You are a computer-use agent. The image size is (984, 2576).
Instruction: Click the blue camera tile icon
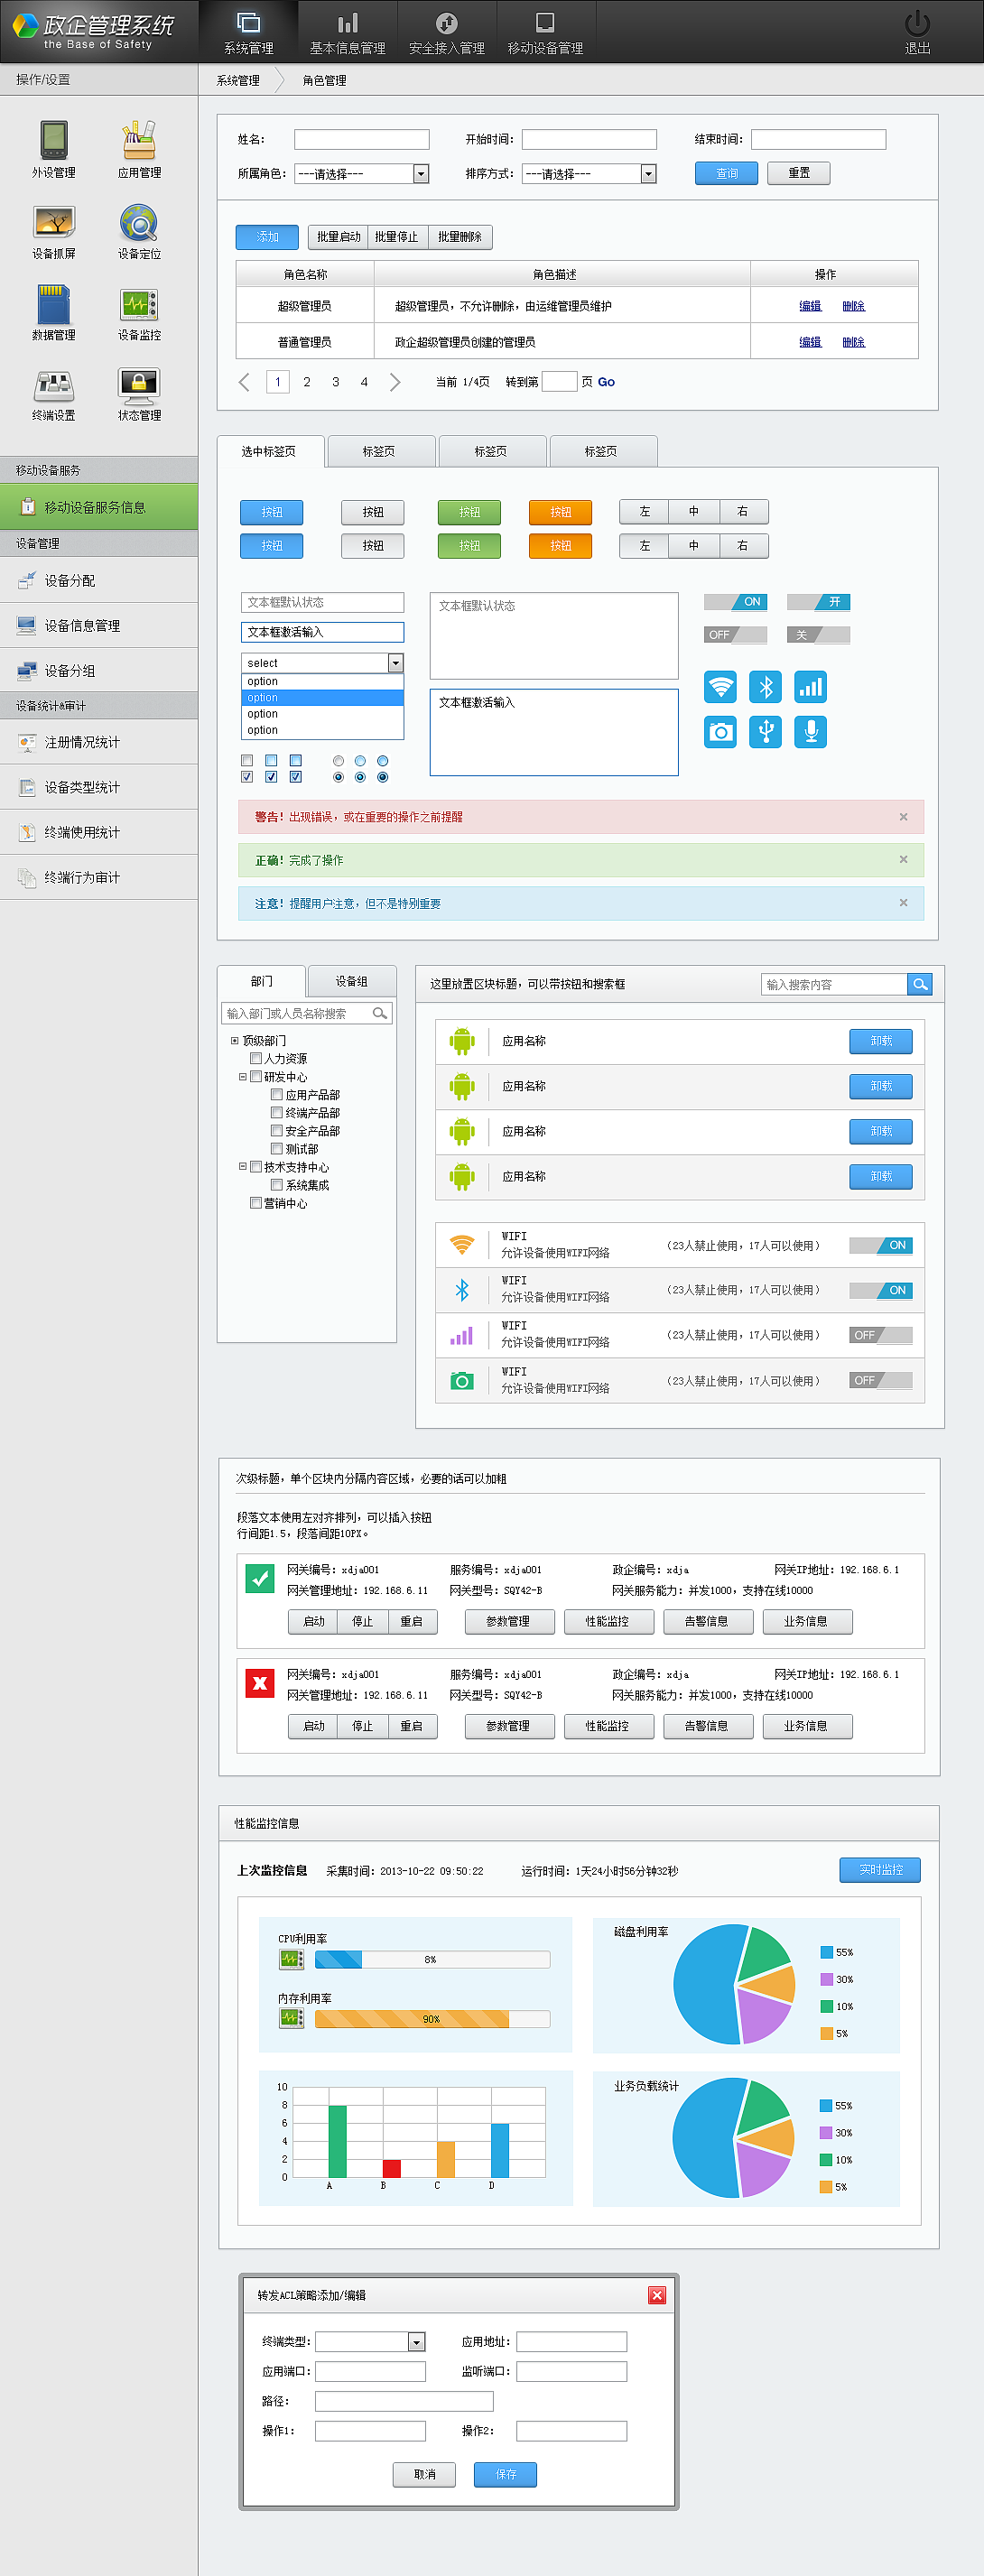(x=720, y=732)
